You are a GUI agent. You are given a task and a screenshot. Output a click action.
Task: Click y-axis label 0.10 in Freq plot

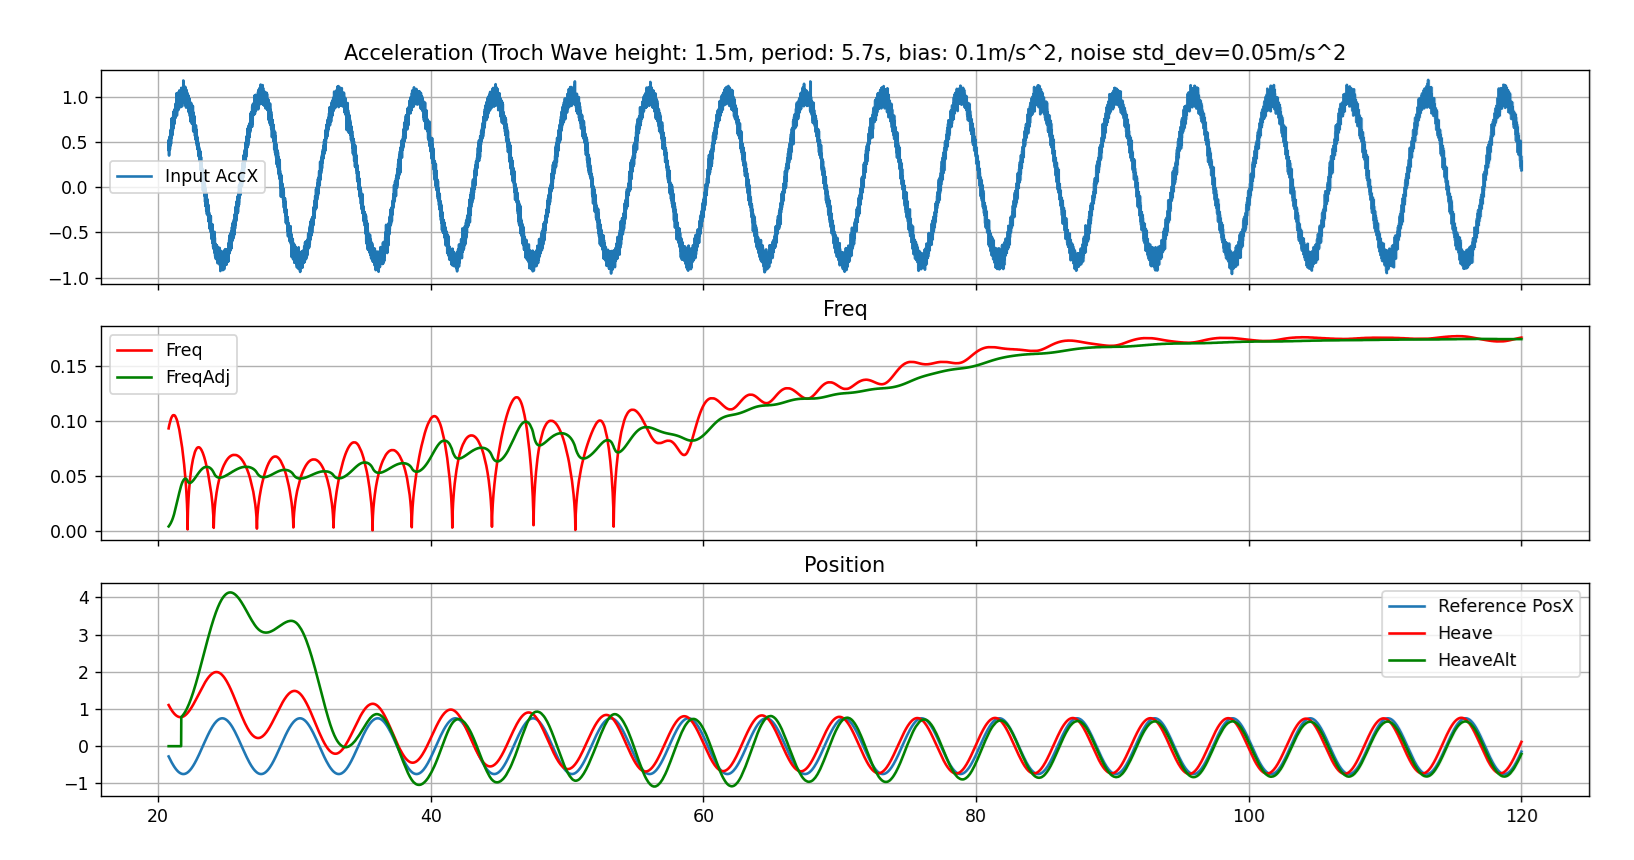[69, 422]
